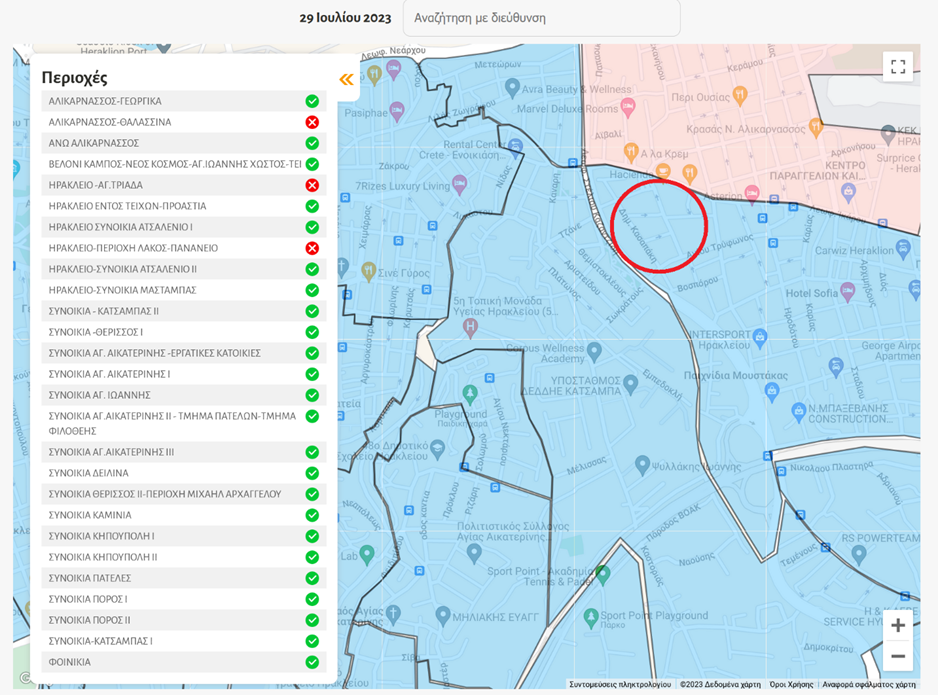Click the Αναφορά σφάλματος χάρτη link

point(868,685)
